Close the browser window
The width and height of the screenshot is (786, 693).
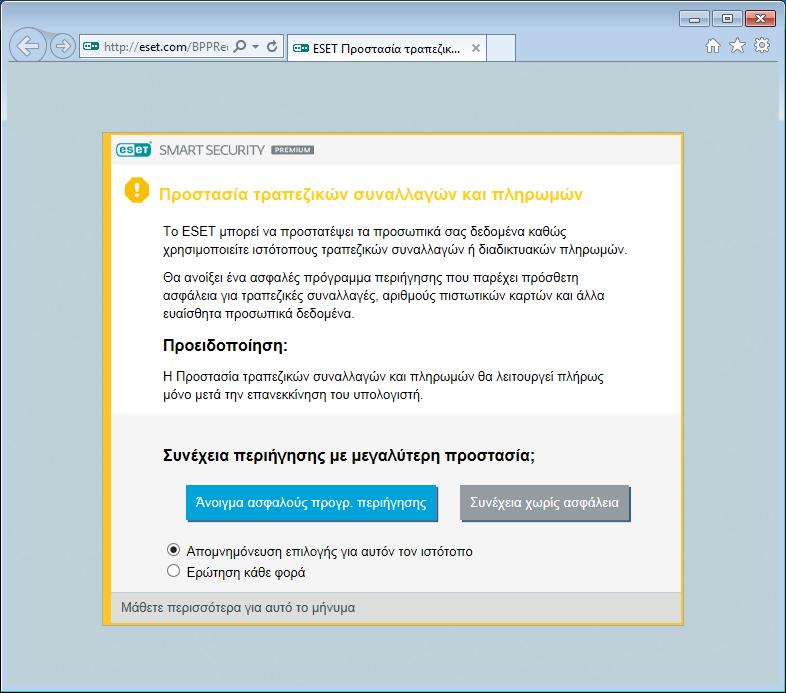tap(760, 19)
